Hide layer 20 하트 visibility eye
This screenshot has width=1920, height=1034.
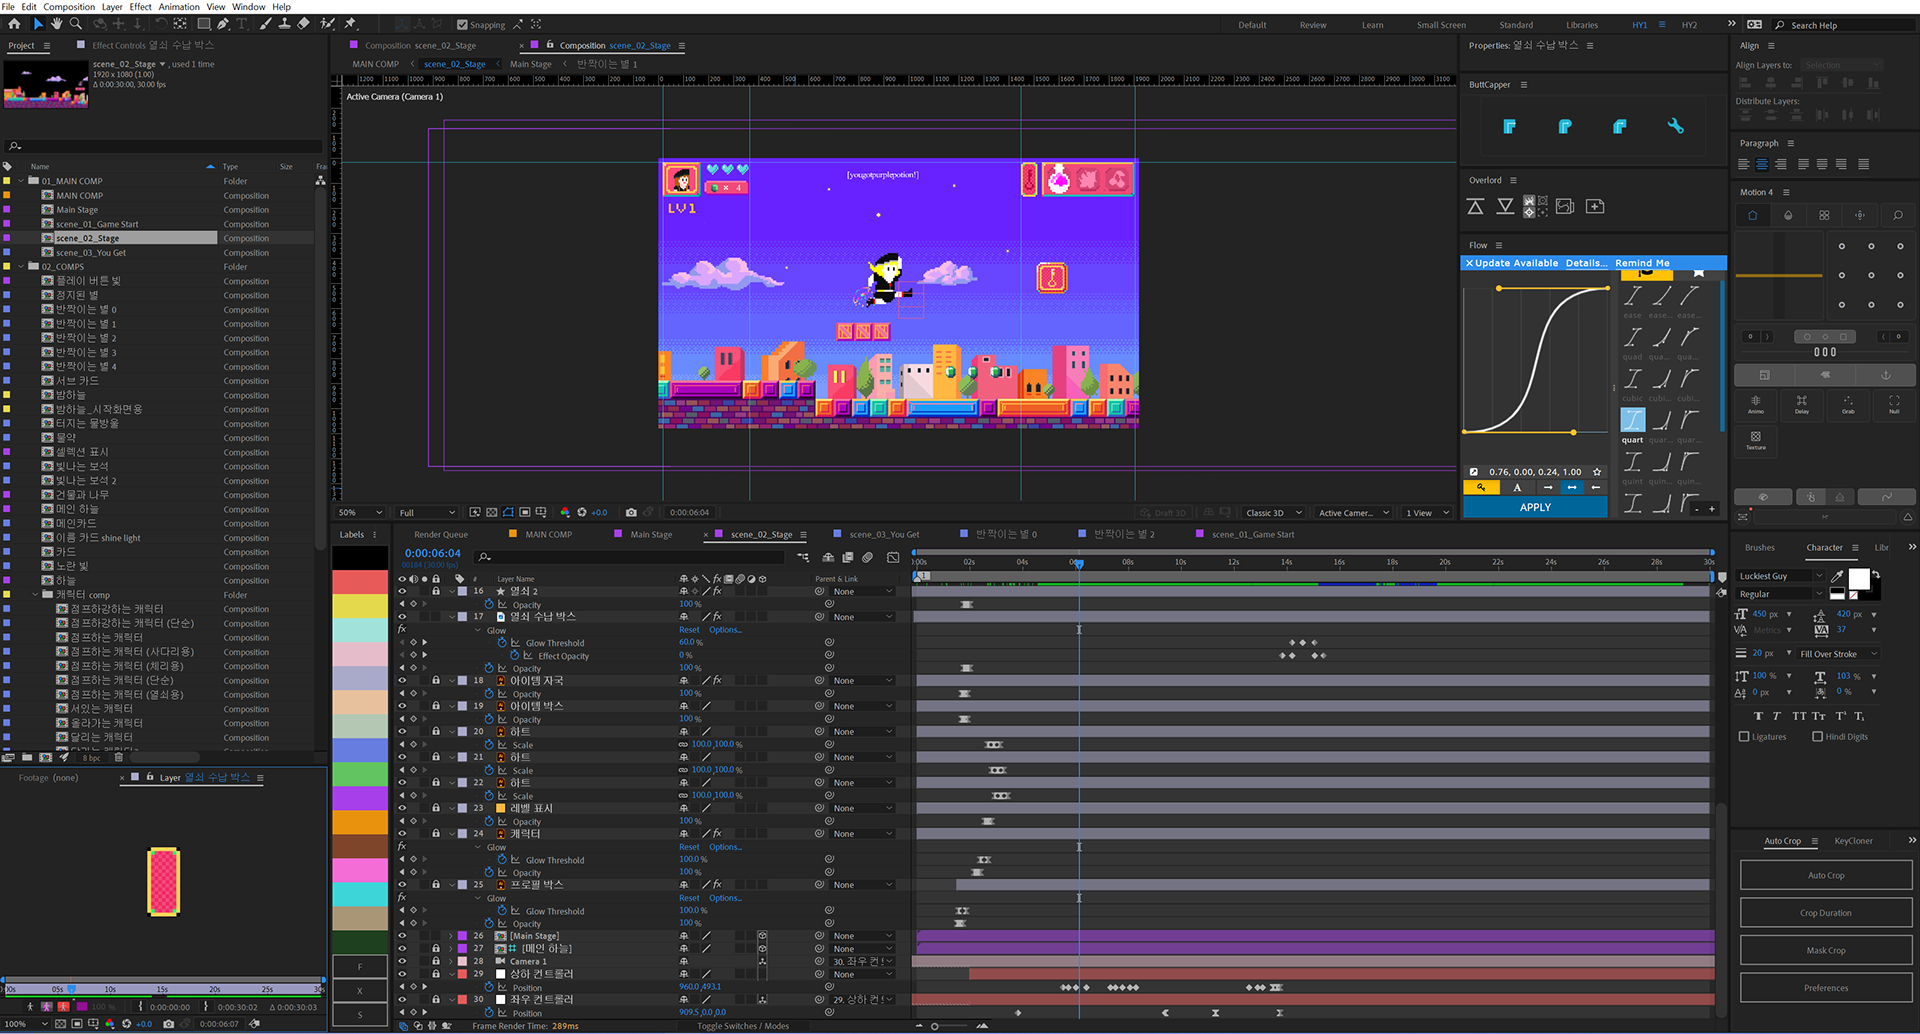coord(402,732)
